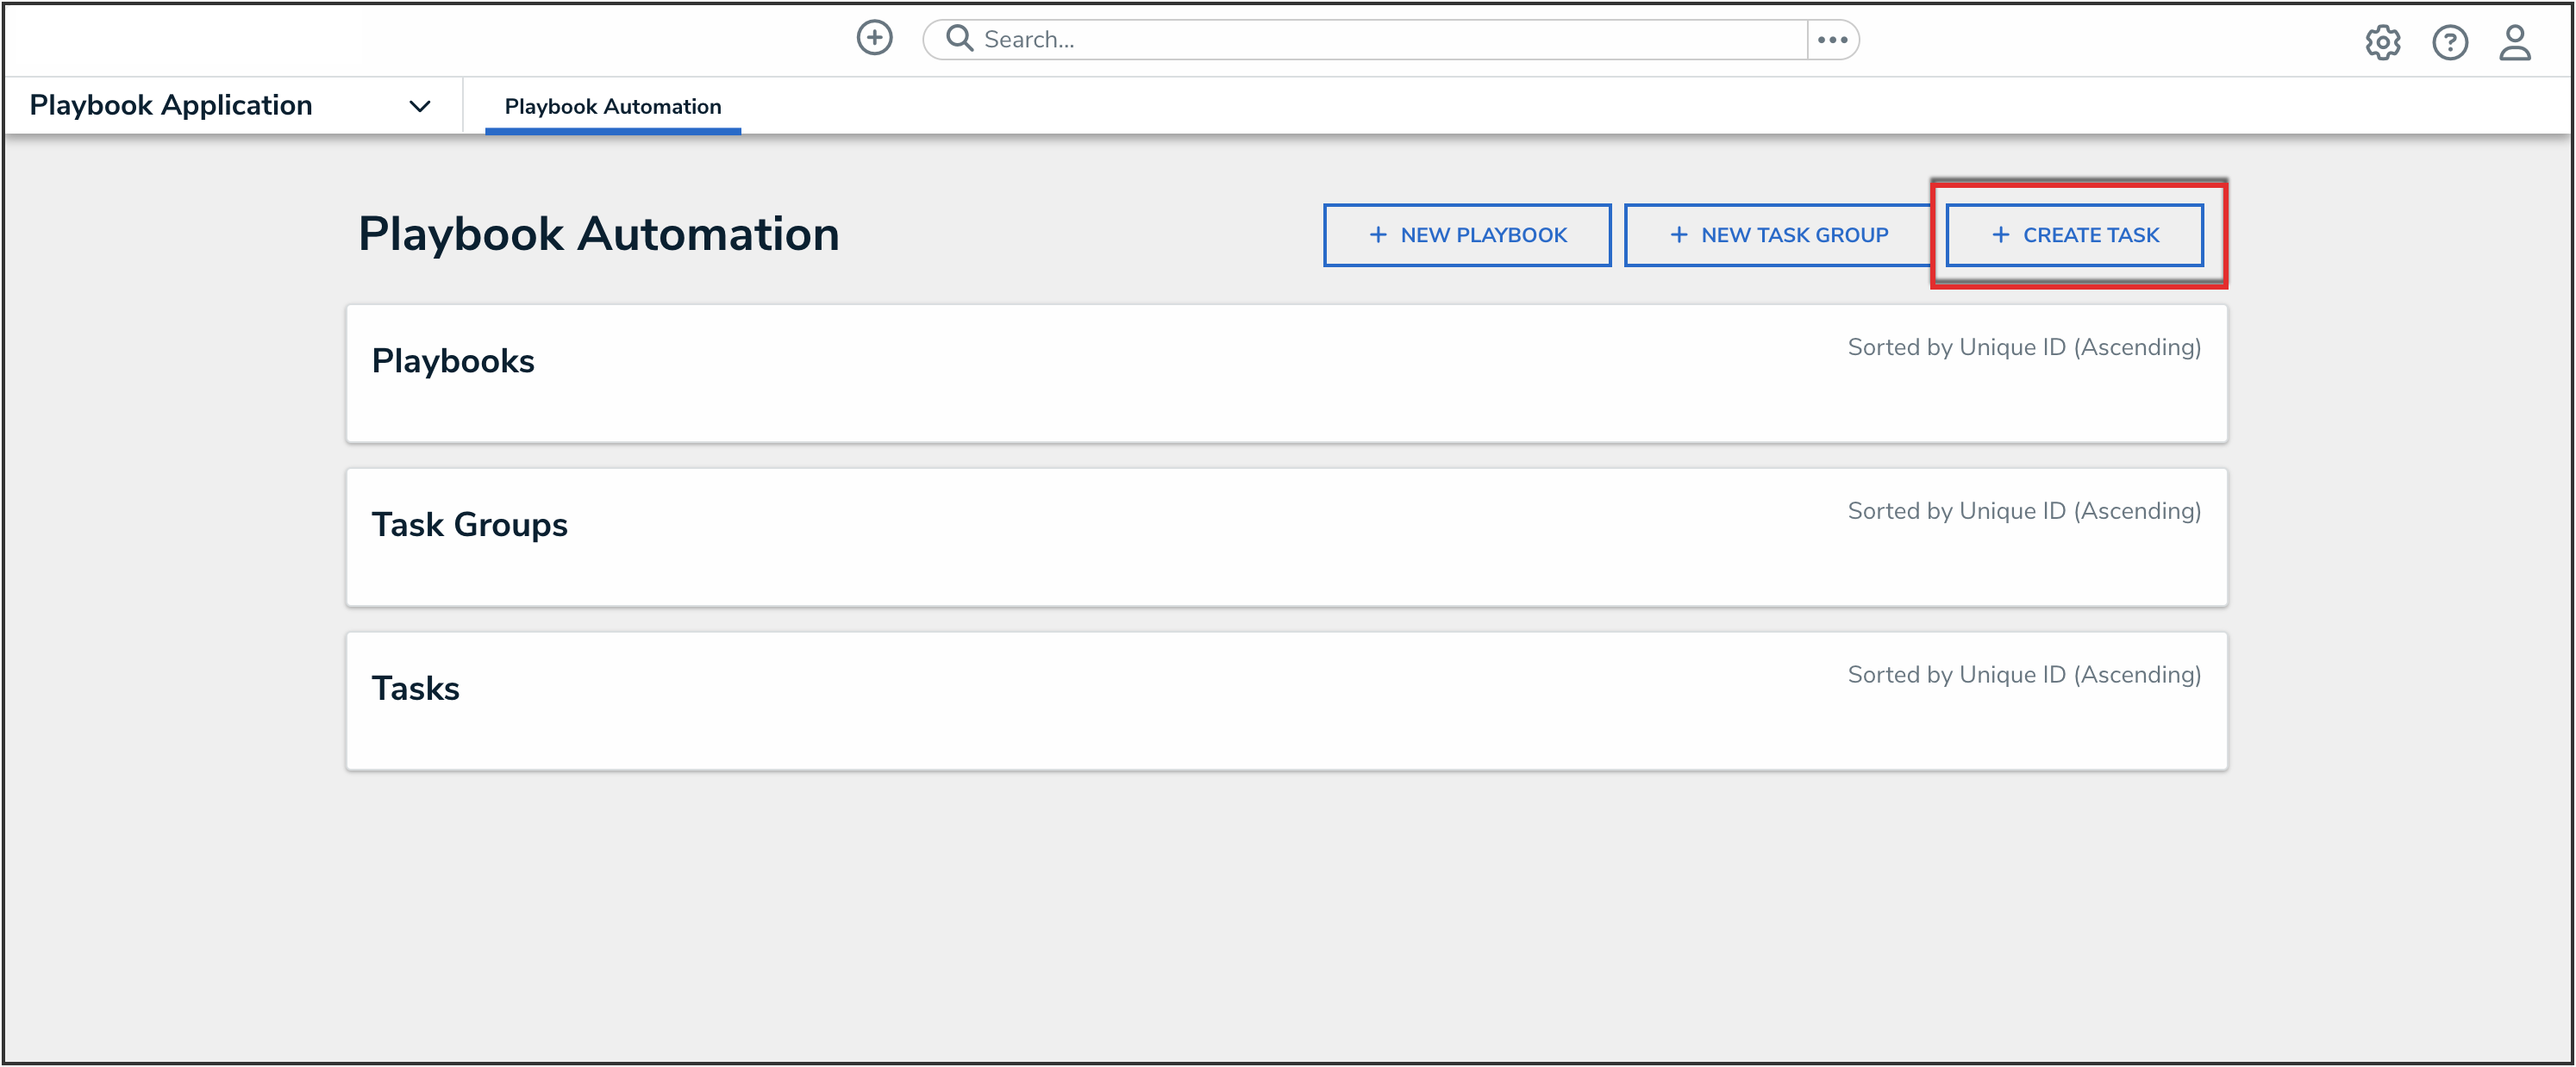The width and height of the screenshot is (2576, 1067).
Task: Open the help question mark icon
Action: pyautogui.click(x=2449, y=42)
